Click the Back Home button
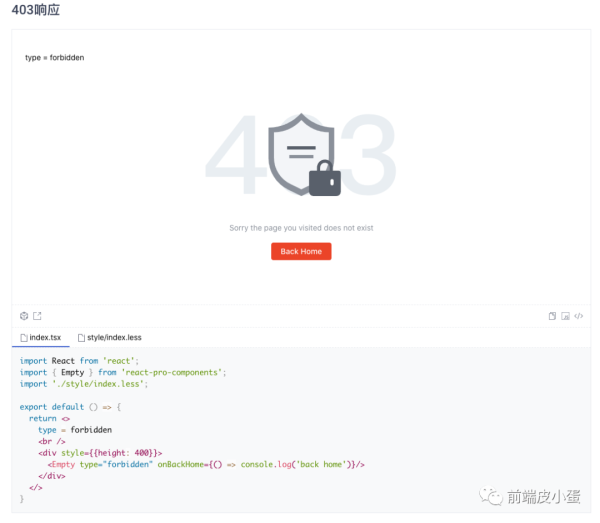The width and height of the screenshot is (600, 523). pyautogui.click(x=301, y=251)
